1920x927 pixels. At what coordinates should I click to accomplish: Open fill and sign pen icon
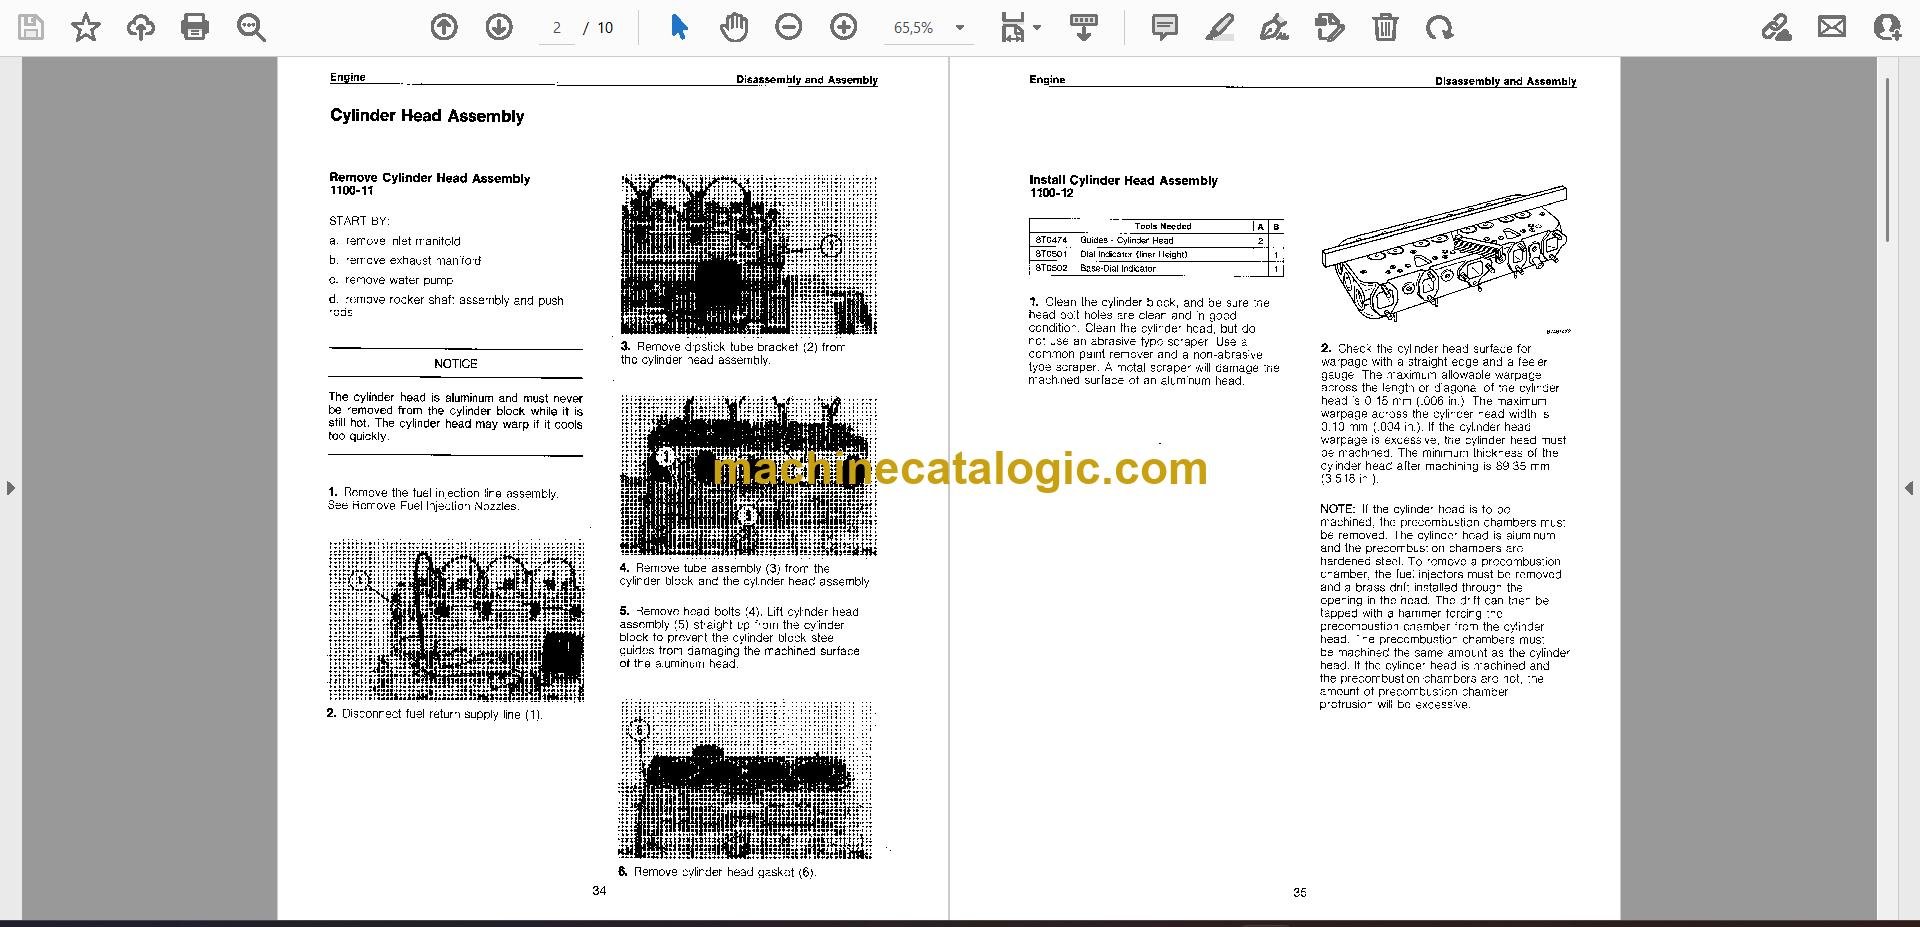[x=1777, y=27]
